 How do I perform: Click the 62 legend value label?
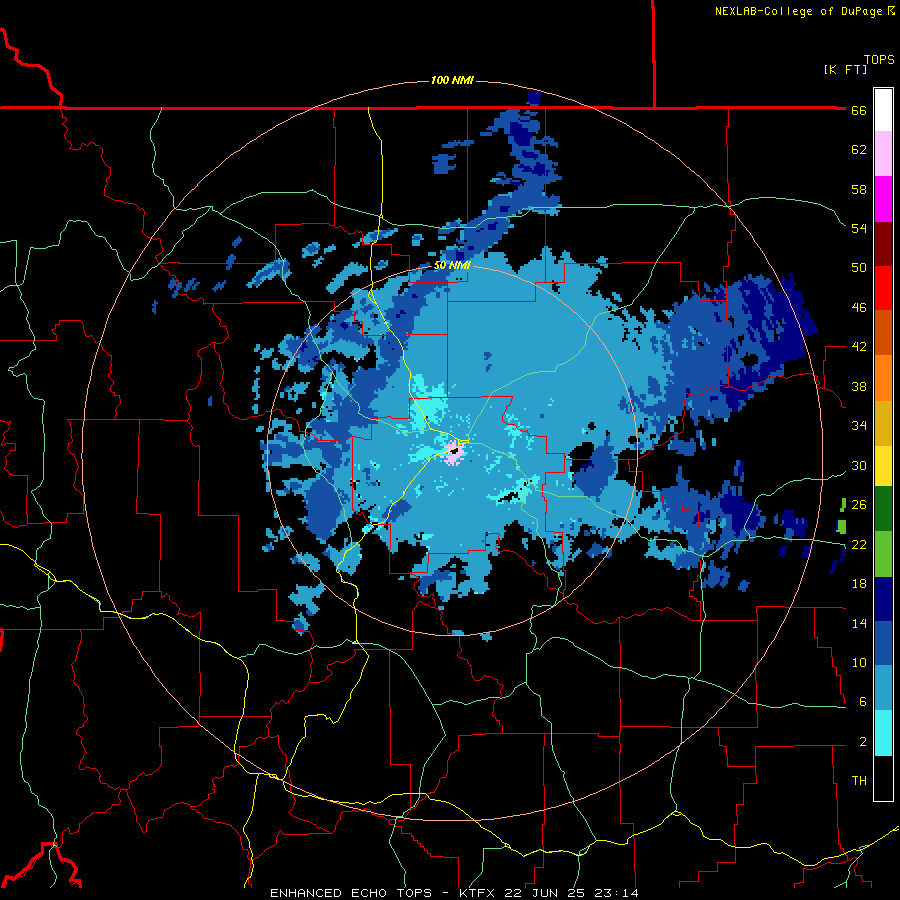[x=859, y=150]
